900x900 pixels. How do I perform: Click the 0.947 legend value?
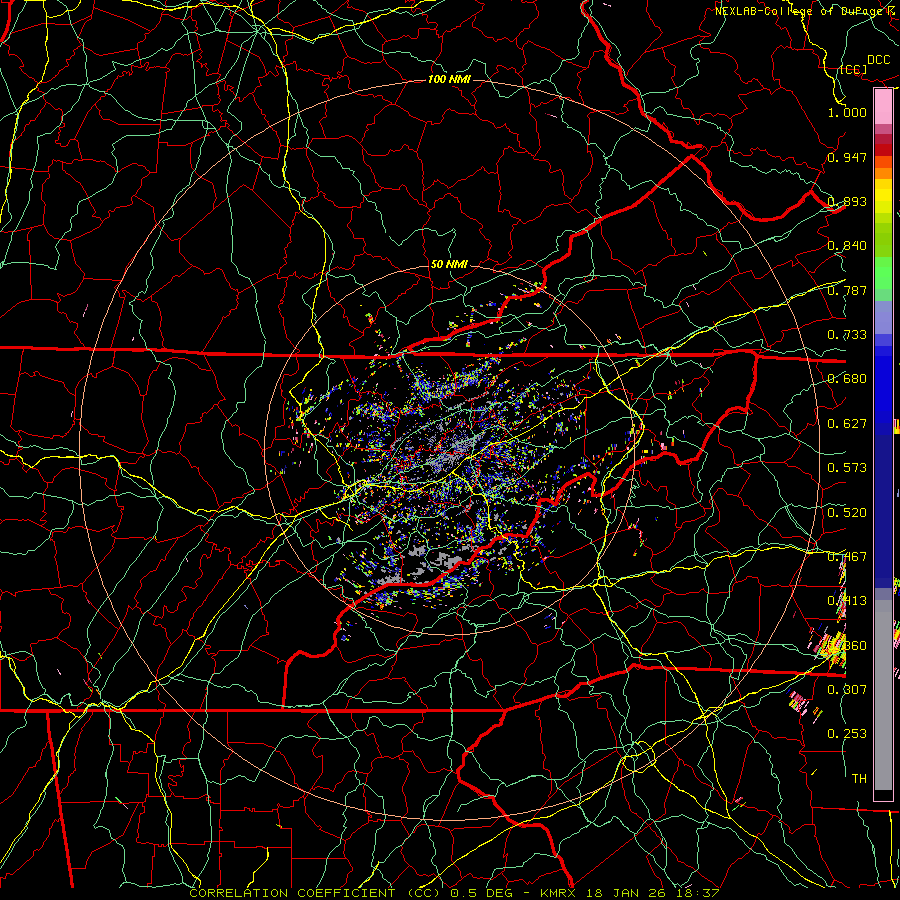coord(847,157)
